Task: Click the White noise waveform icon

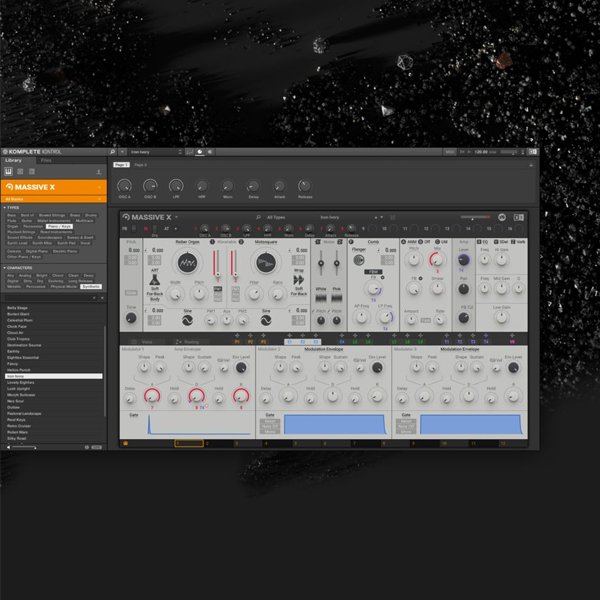Action: click(321, 298)
